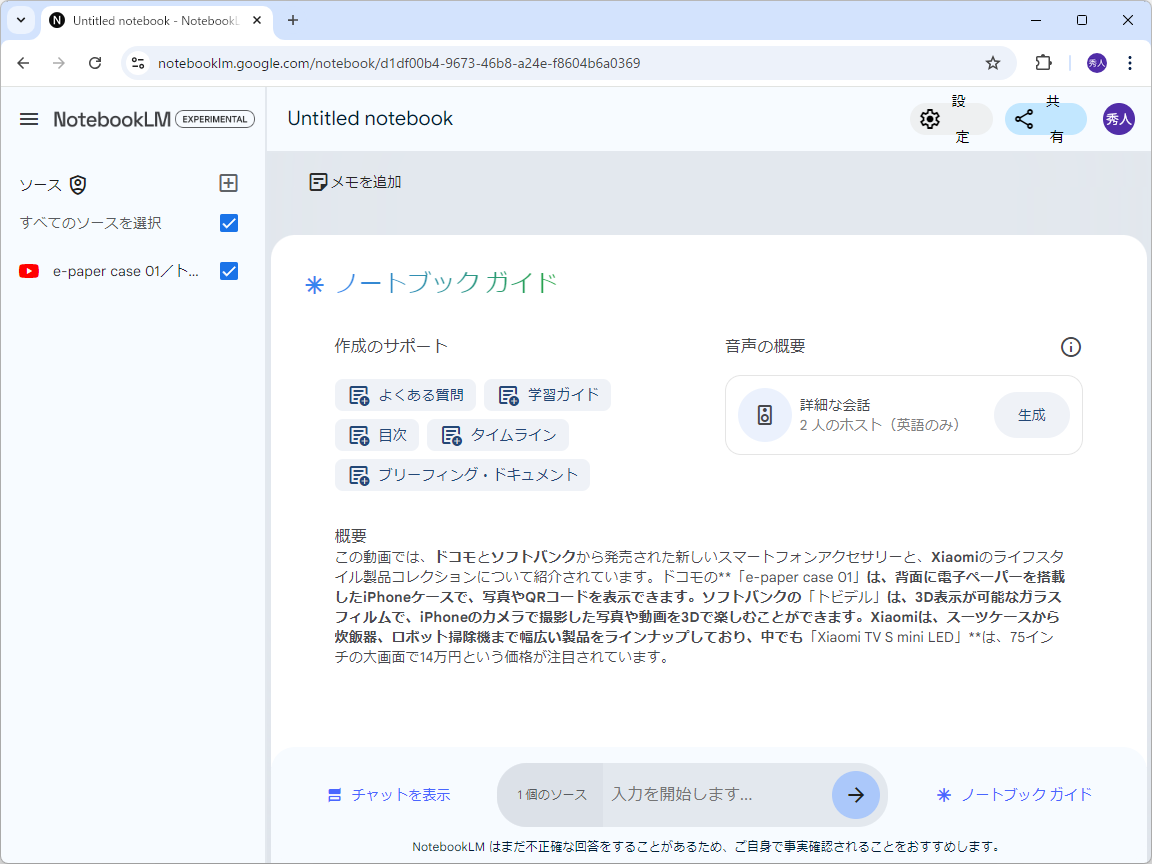Send a message with the arrow icon

click(856, 794)
